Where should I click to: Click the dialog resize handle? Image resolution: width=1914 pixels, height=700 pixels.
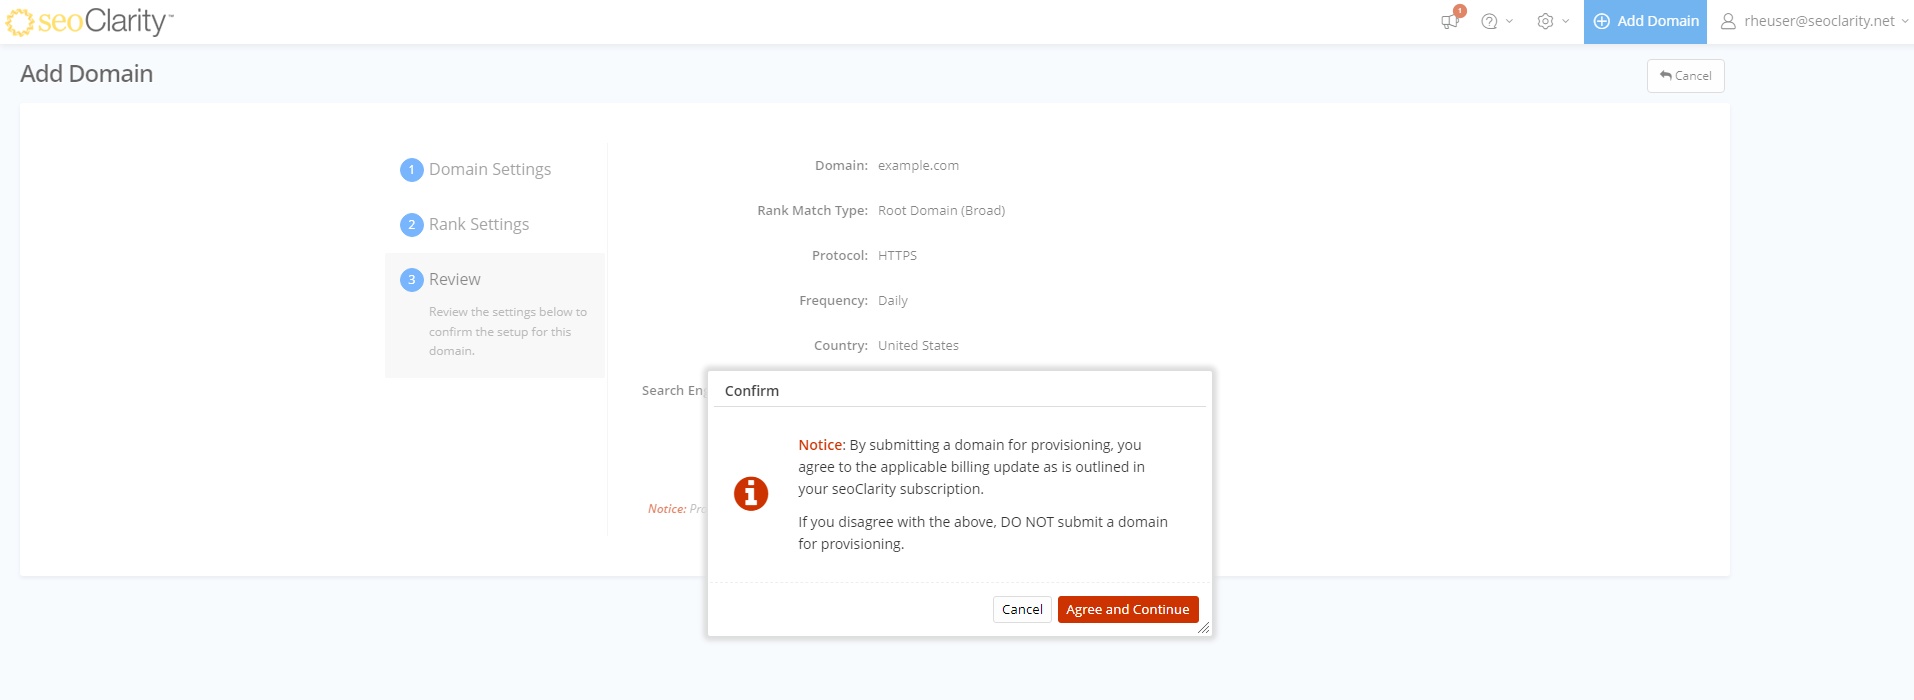coord(1203,628)
